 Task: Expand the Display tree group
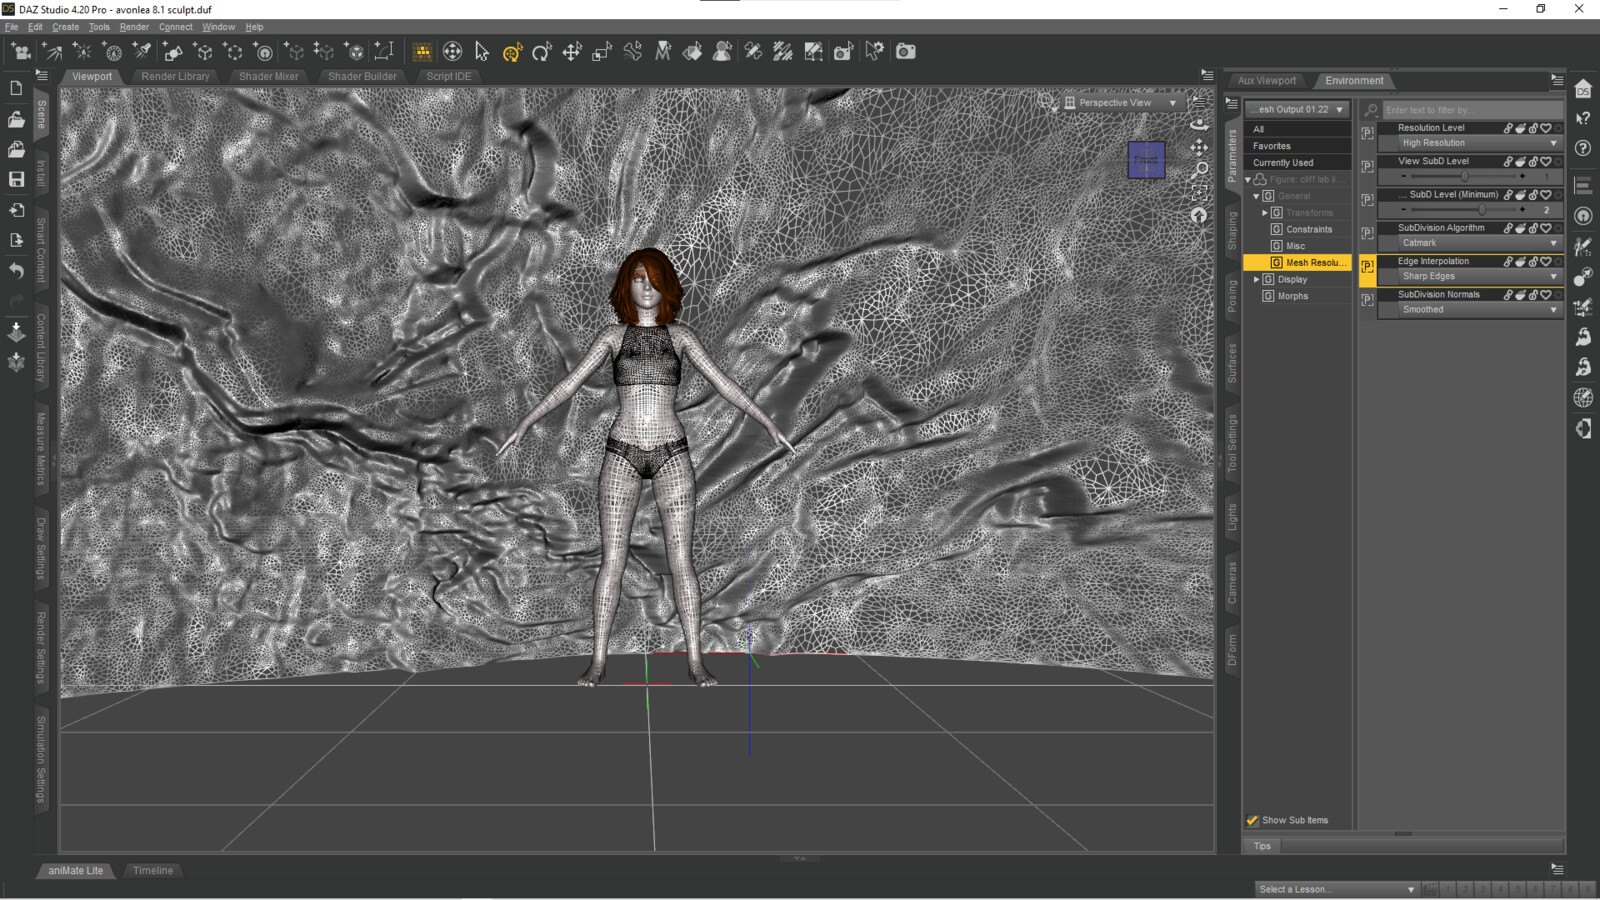[1257, 279]
